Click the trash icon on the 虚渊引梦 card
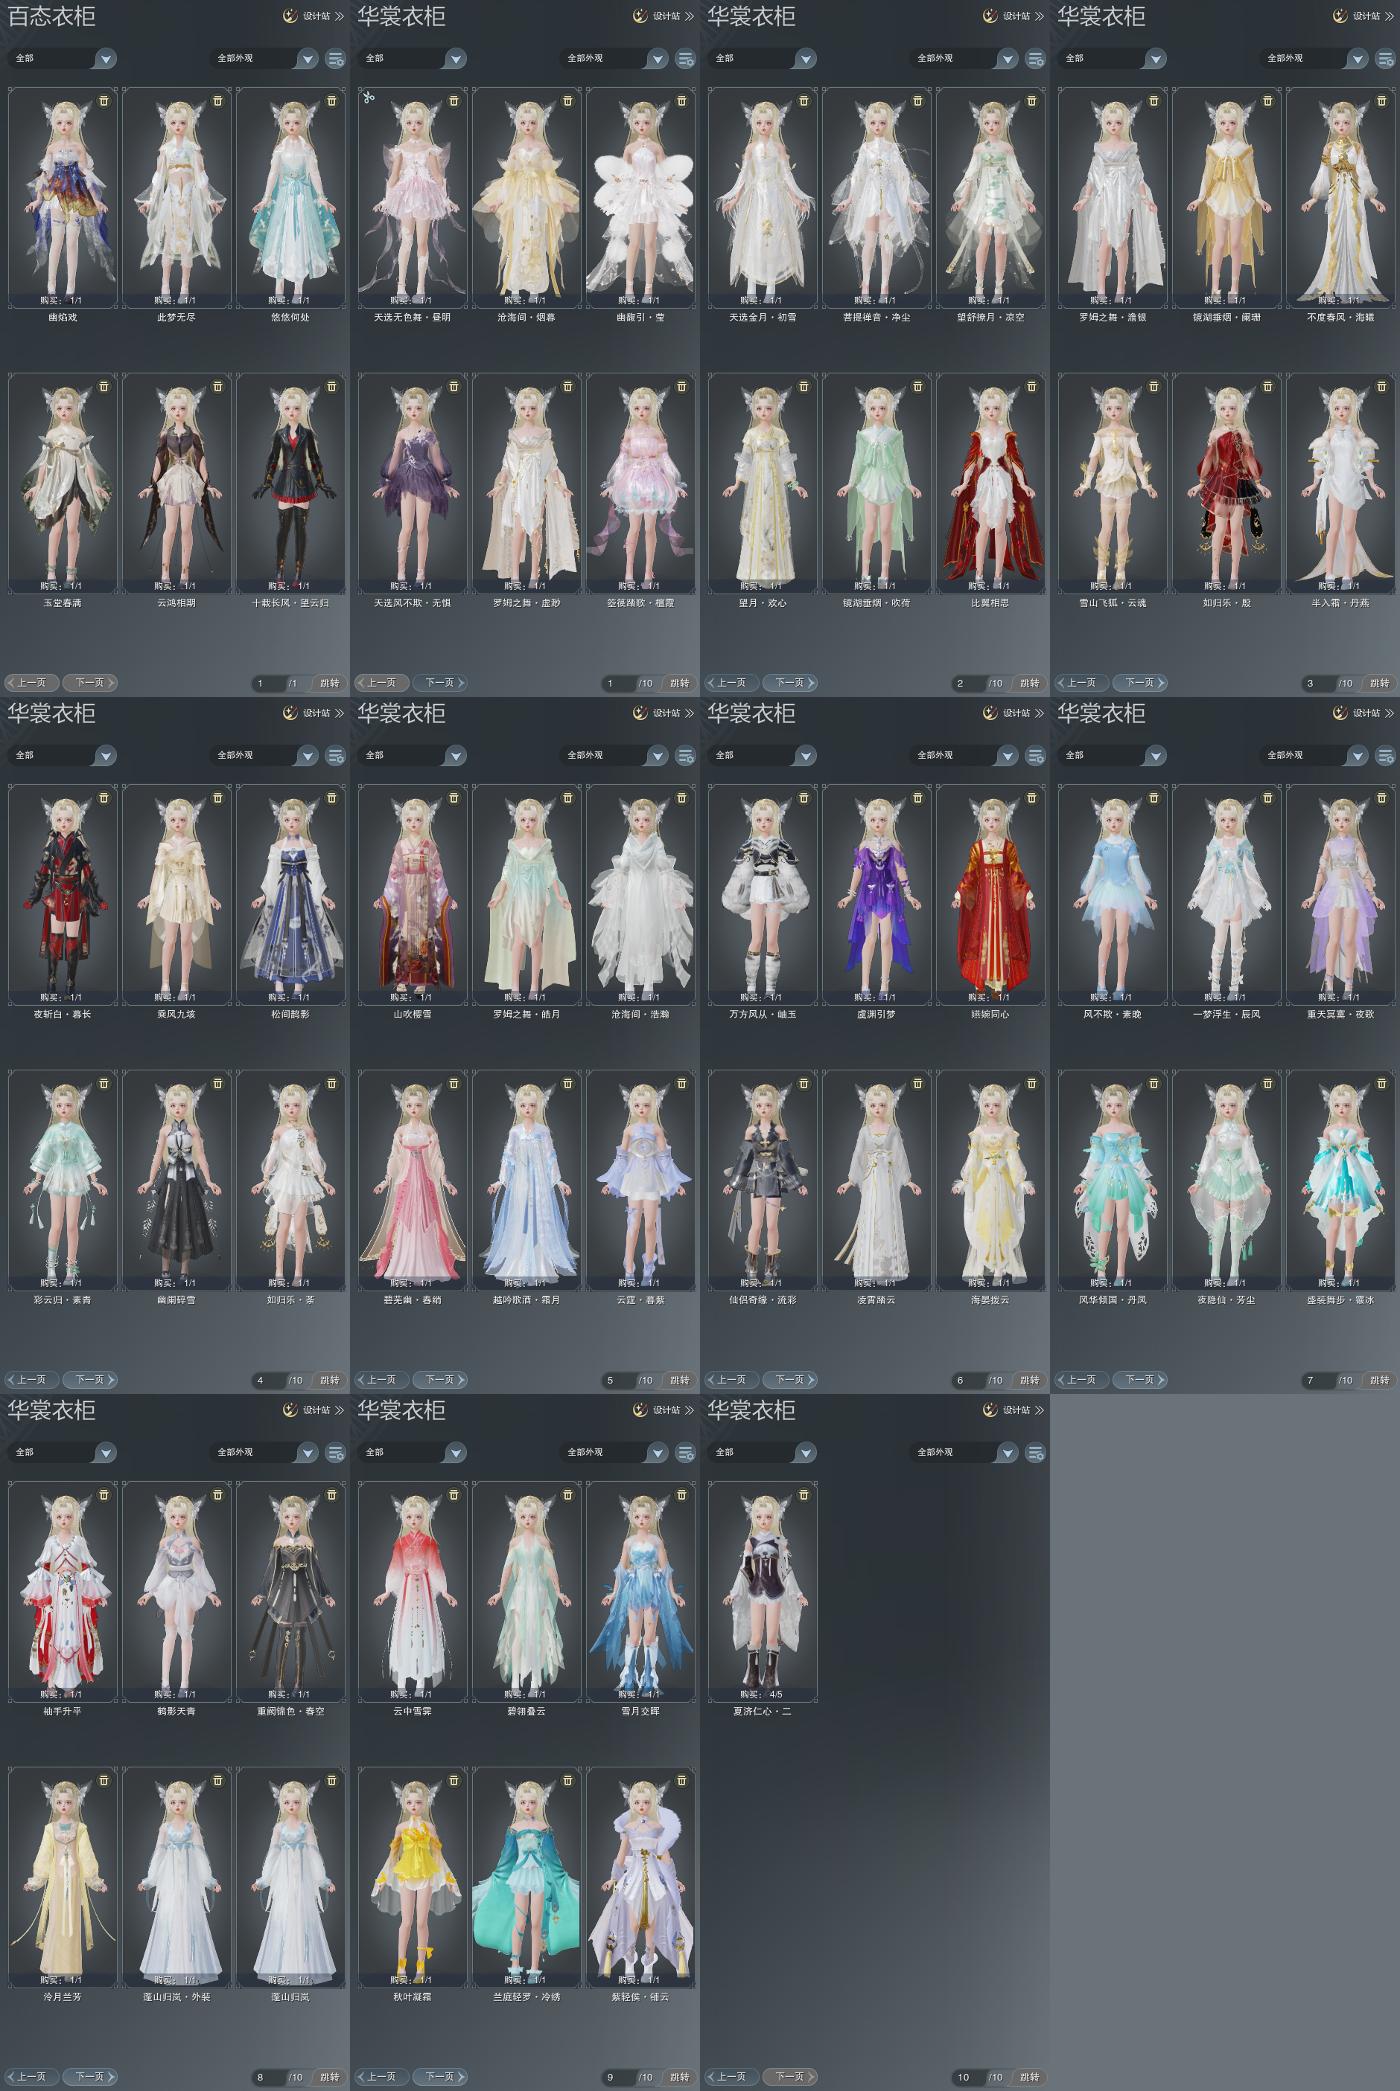 [x=918, y=797]
